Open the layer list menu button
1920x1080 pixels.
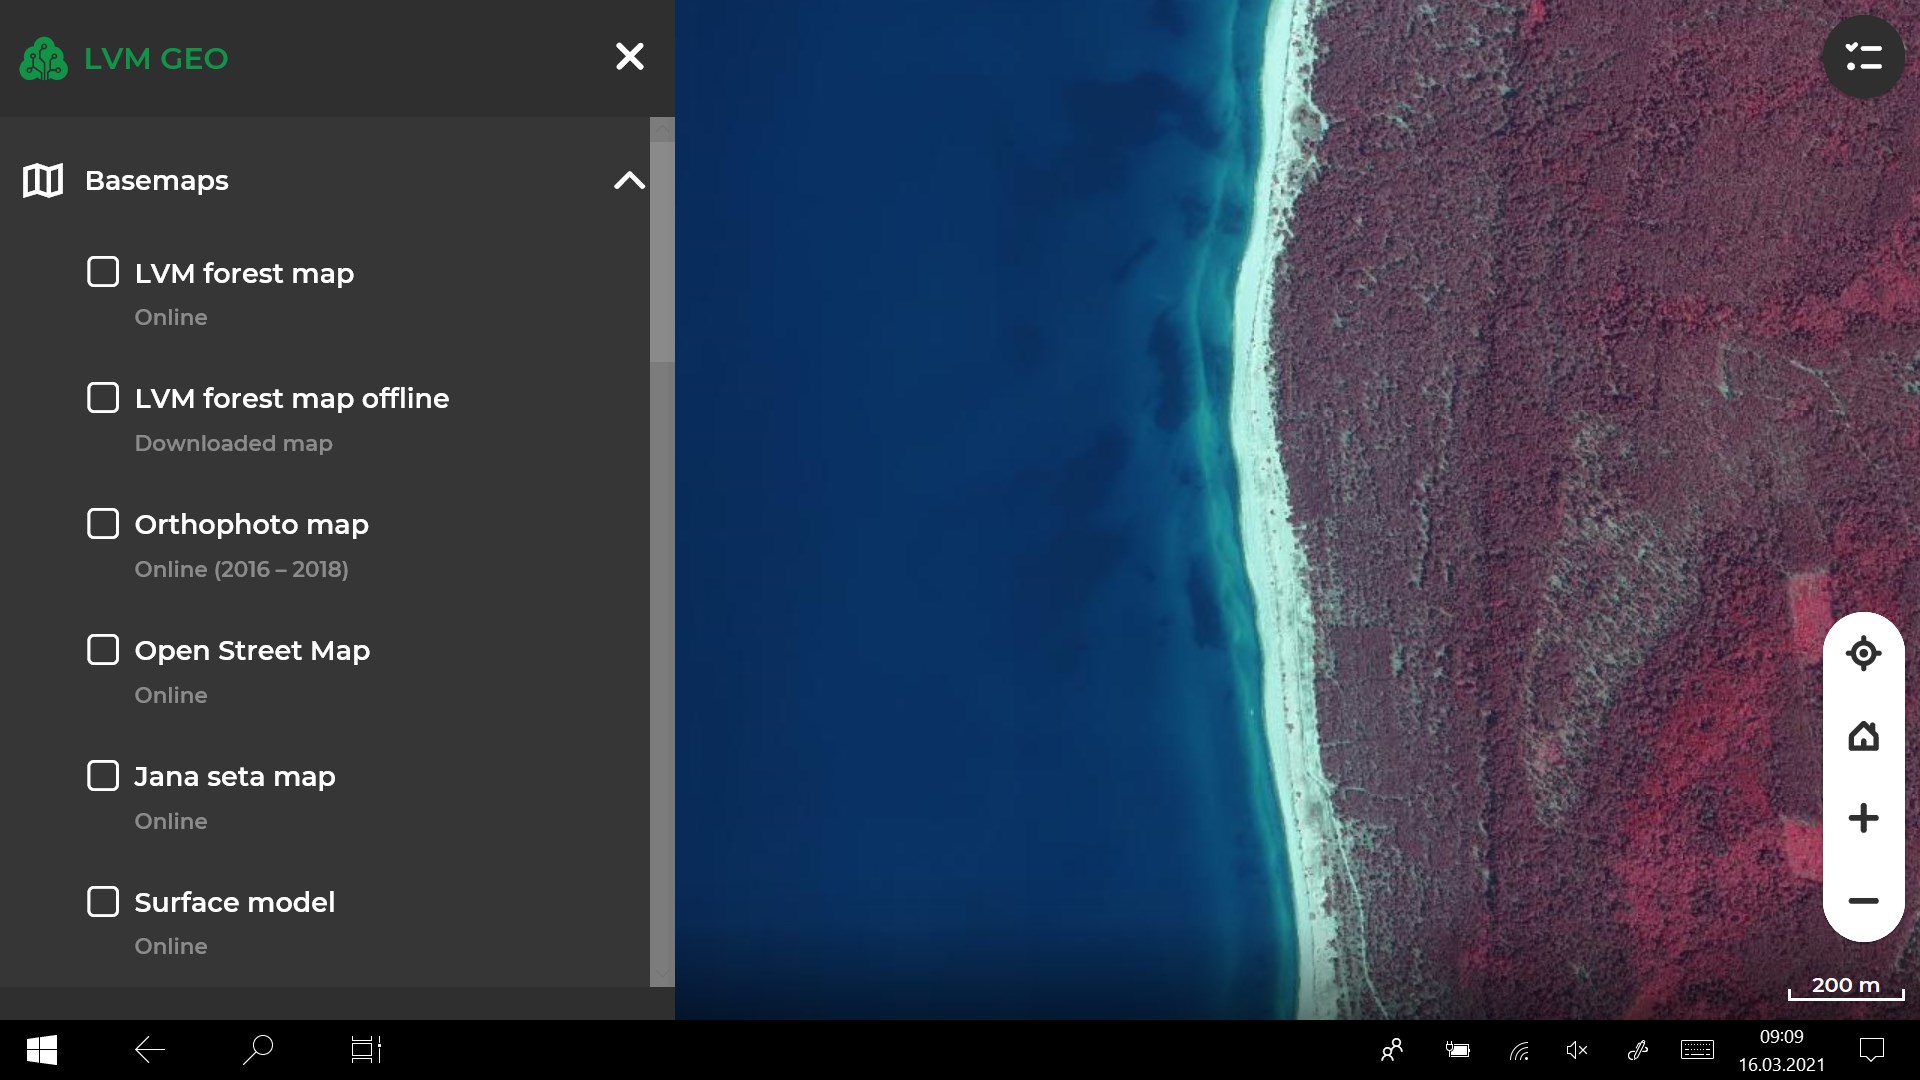click(1863, 57)
